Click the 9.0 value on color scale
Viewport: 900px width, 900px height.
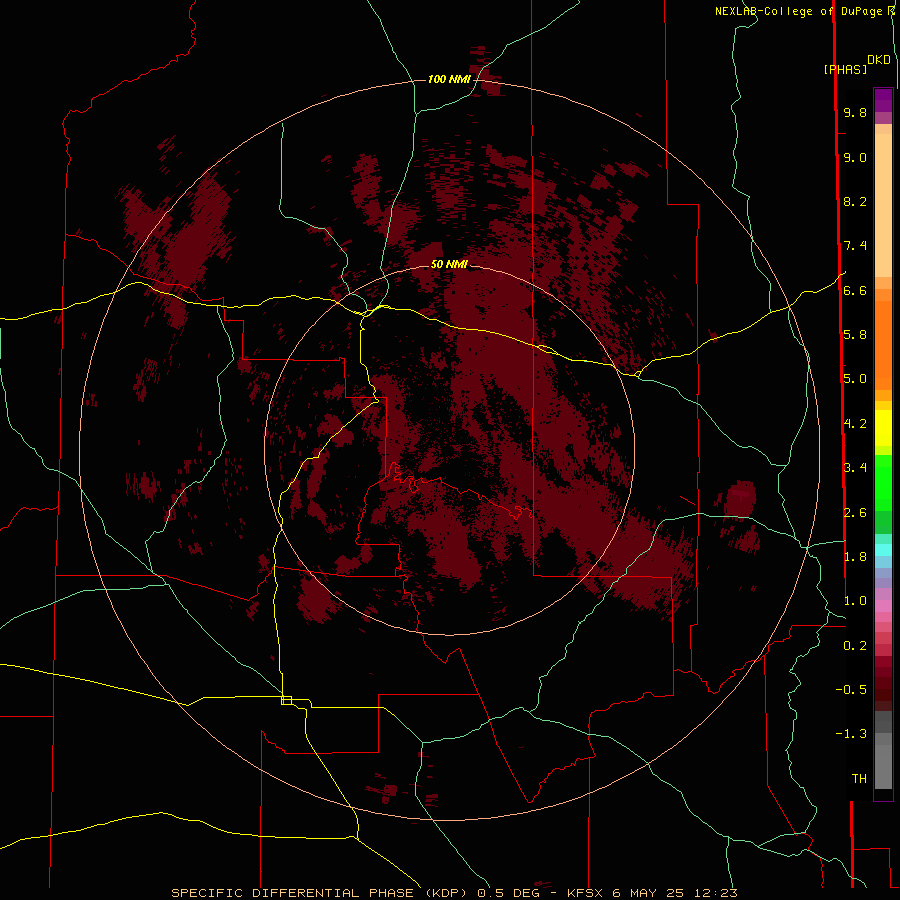855,157
